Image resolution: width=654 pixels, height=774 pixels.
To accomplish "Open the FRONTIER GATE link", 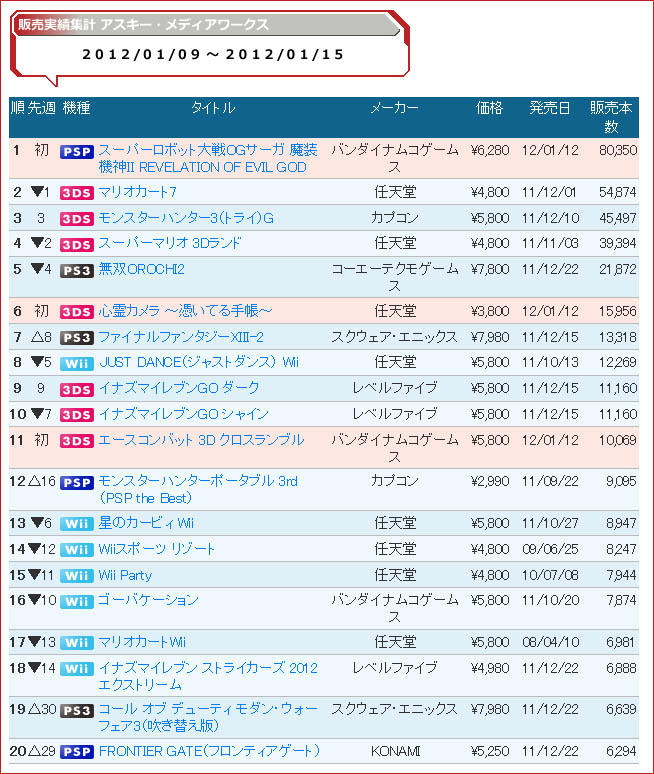I will click(x=209, y=751).
